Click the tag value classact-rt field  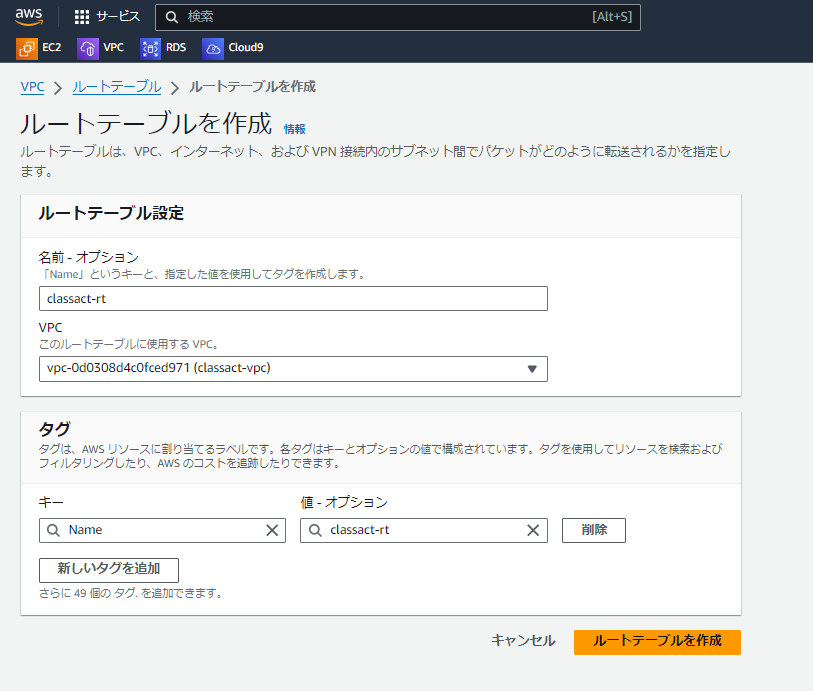[x=424, y=530]
